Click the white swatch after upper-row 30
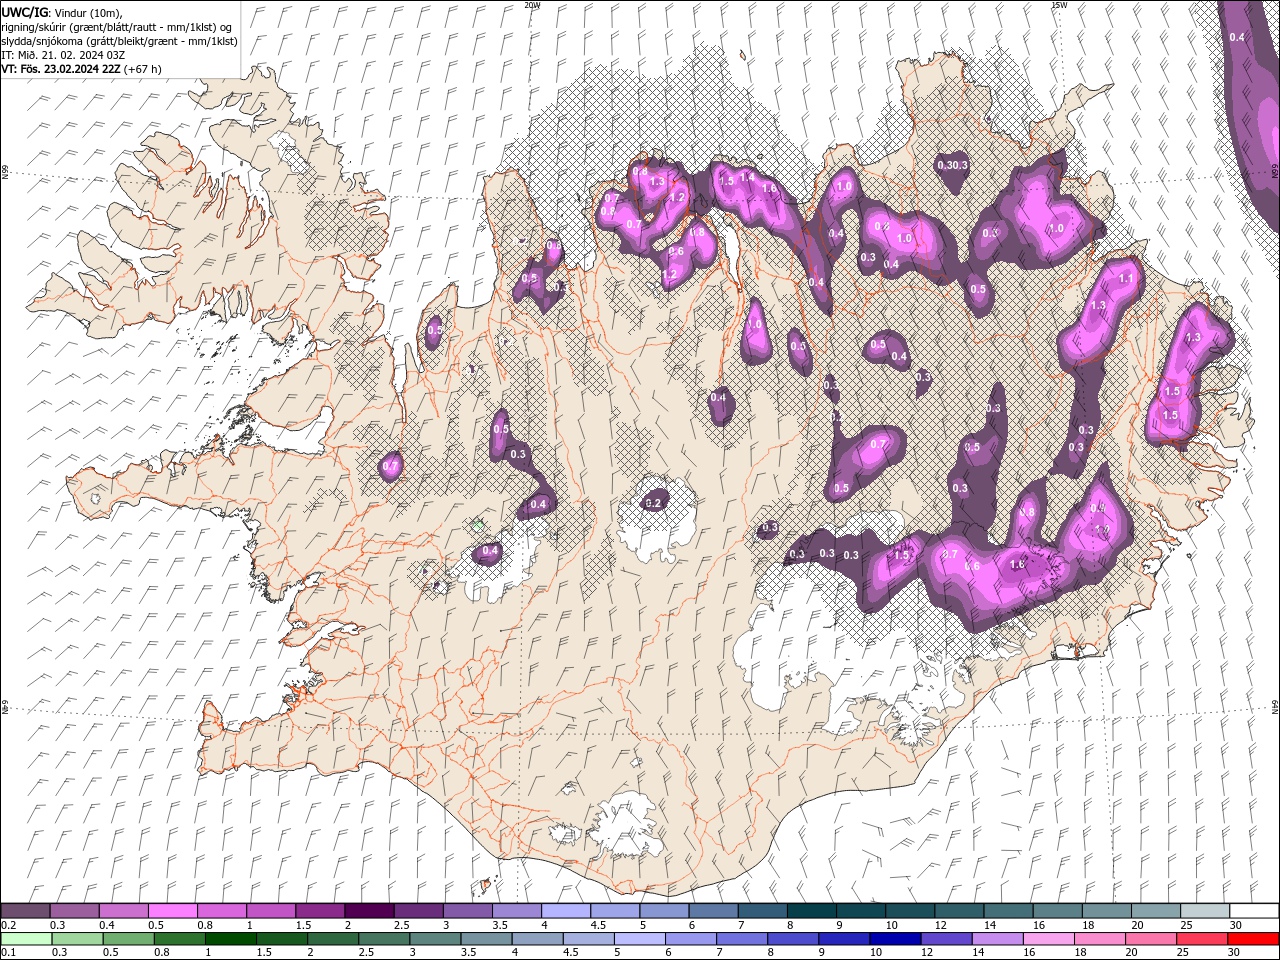This screenshot has height=960, width=1280. tap(1253, 911)
